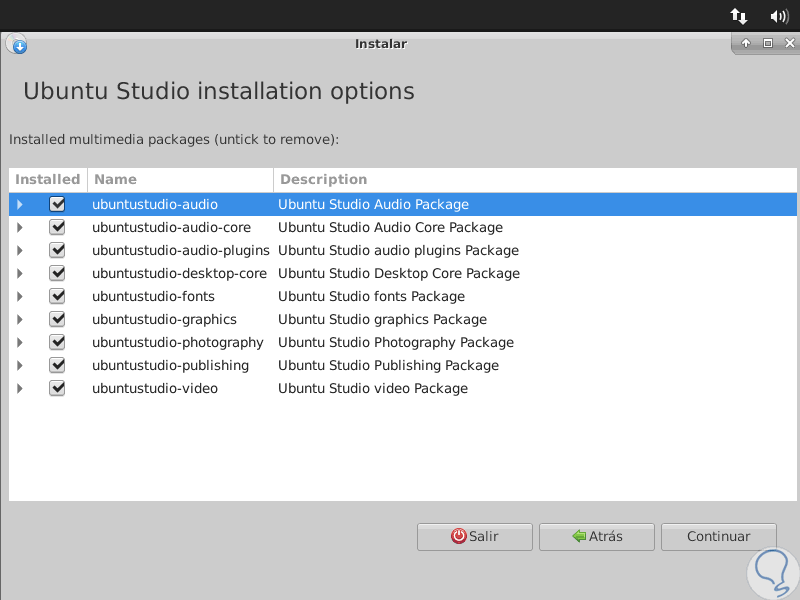Viewport: 800px width, 600px height.
Task: Click the Description column header
Action: tap(535, 179)
